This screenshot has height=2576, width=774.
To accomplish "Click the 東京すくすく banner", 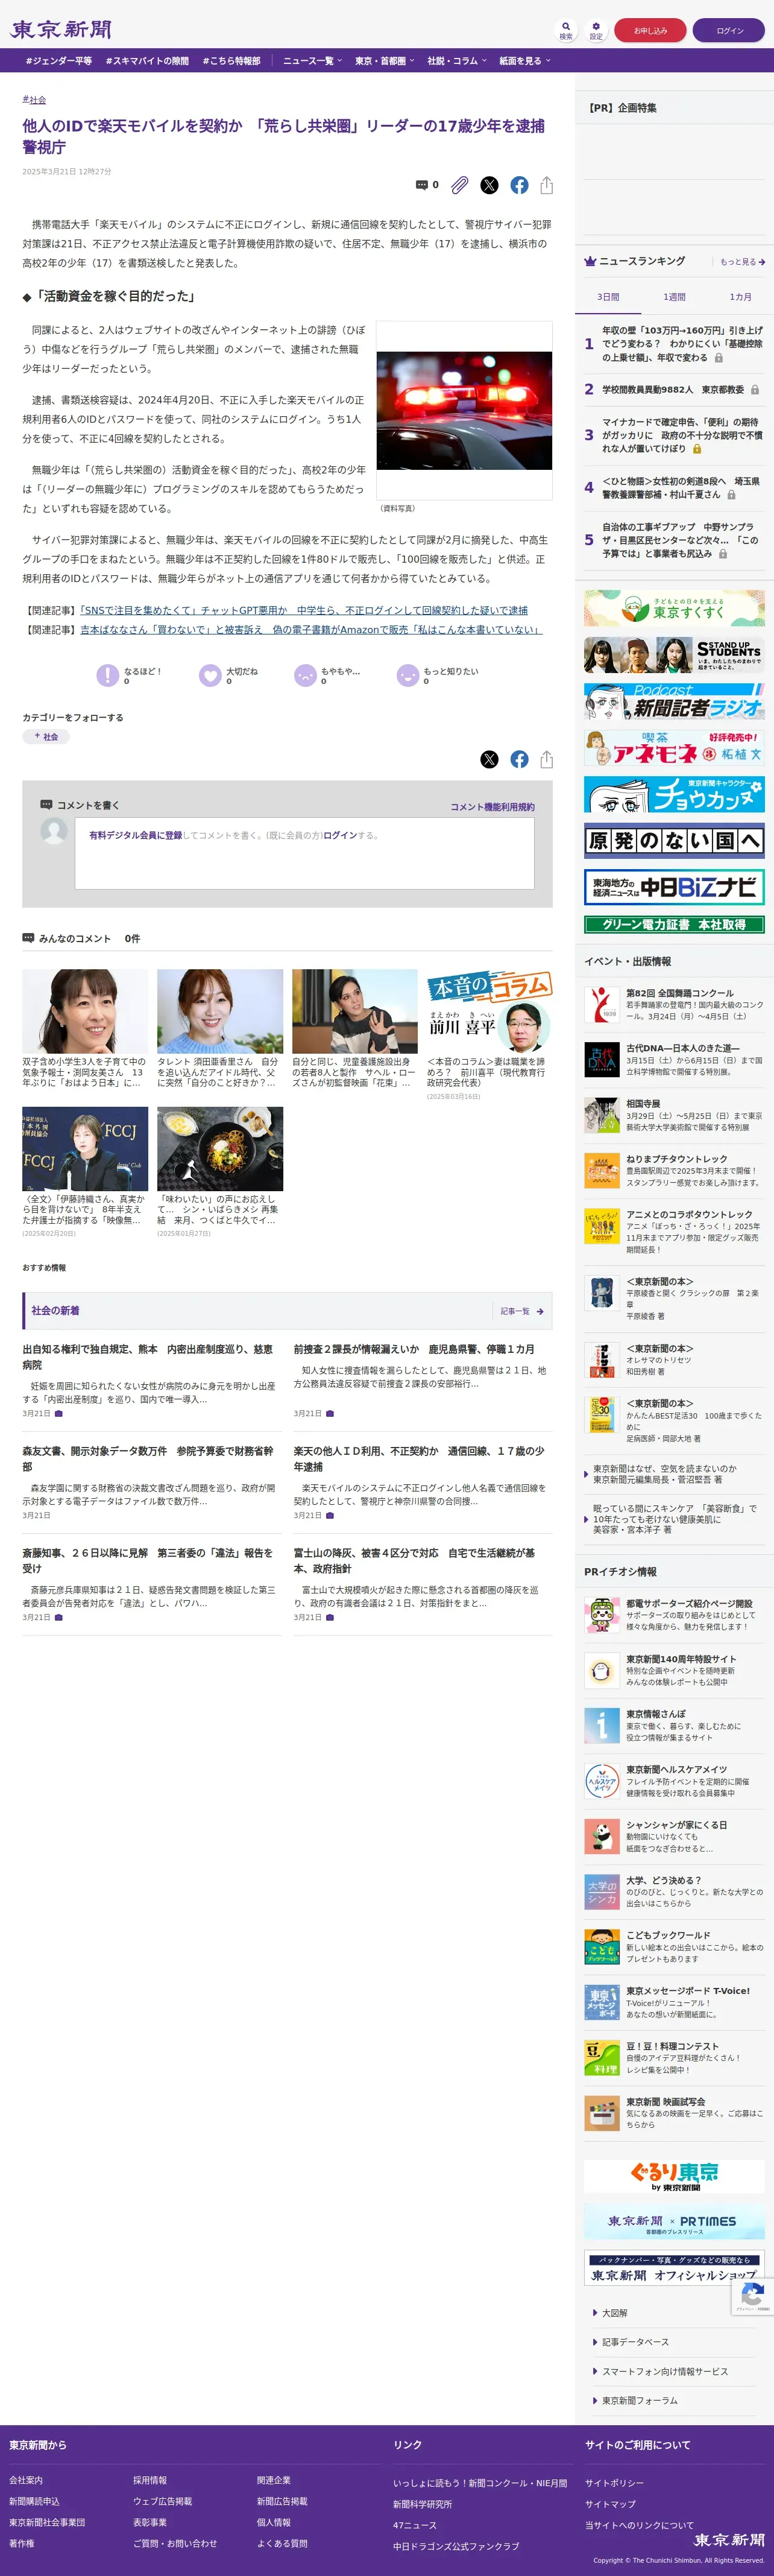I will pyautogui.click(x=674, y=608).
